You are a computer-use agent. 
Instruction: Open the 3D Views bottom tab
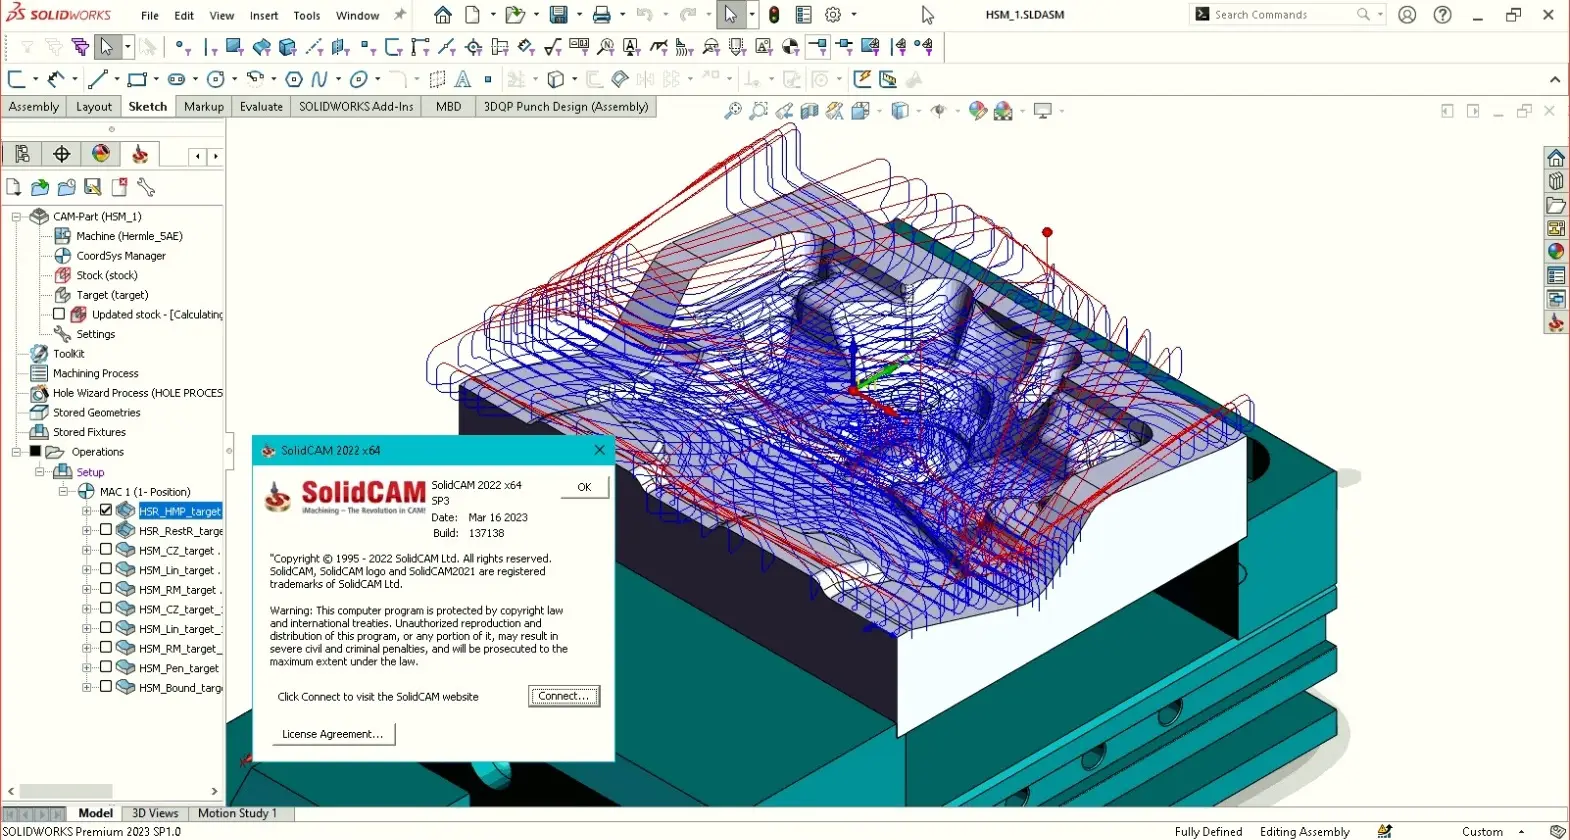(x=155, y=813)
